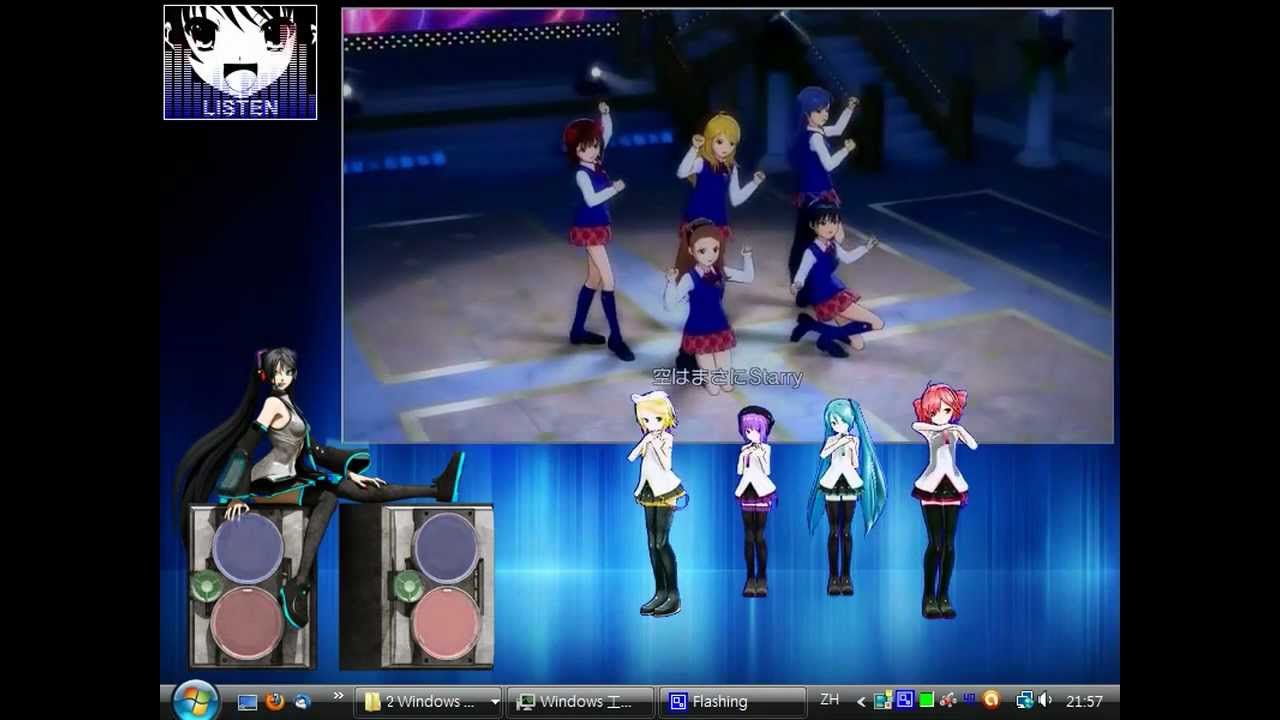The height and width of the screenshot is (720, 1280).
Task: Click the teal-haired Miku dancing character
Action: 842,497
